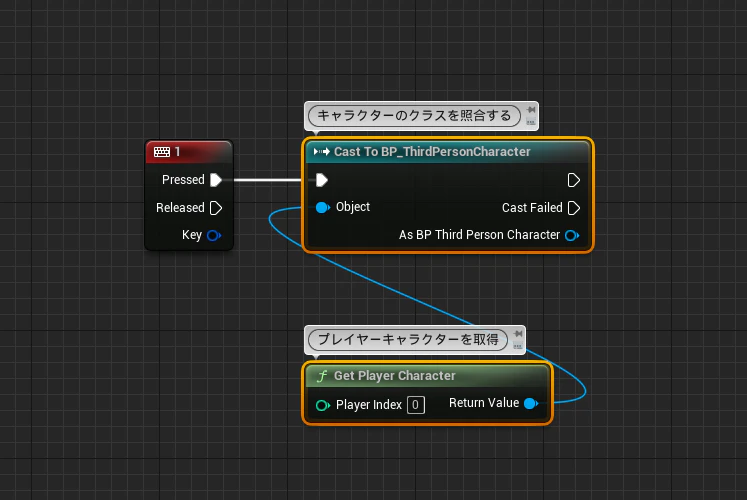Select the keyboard 1 event node header
Image resolution: width=747 pixels, height=500 pixels.
pyautogui.click(x=189, y=152)
